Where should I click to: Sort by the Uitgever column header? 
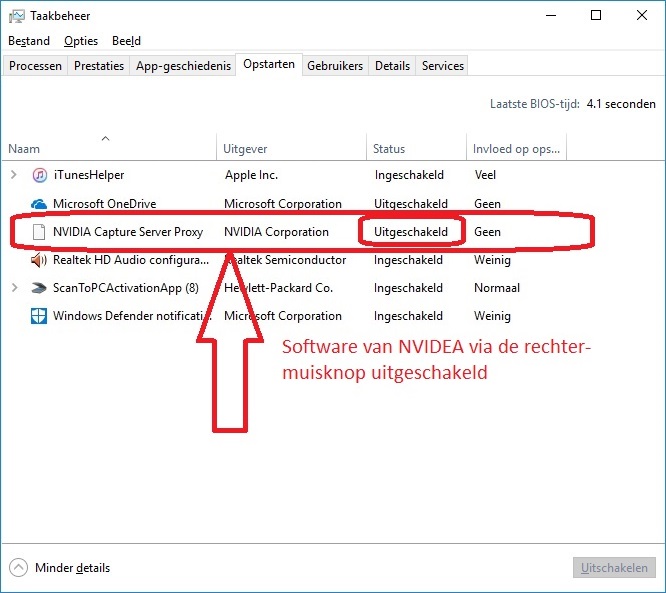point(291,147)
